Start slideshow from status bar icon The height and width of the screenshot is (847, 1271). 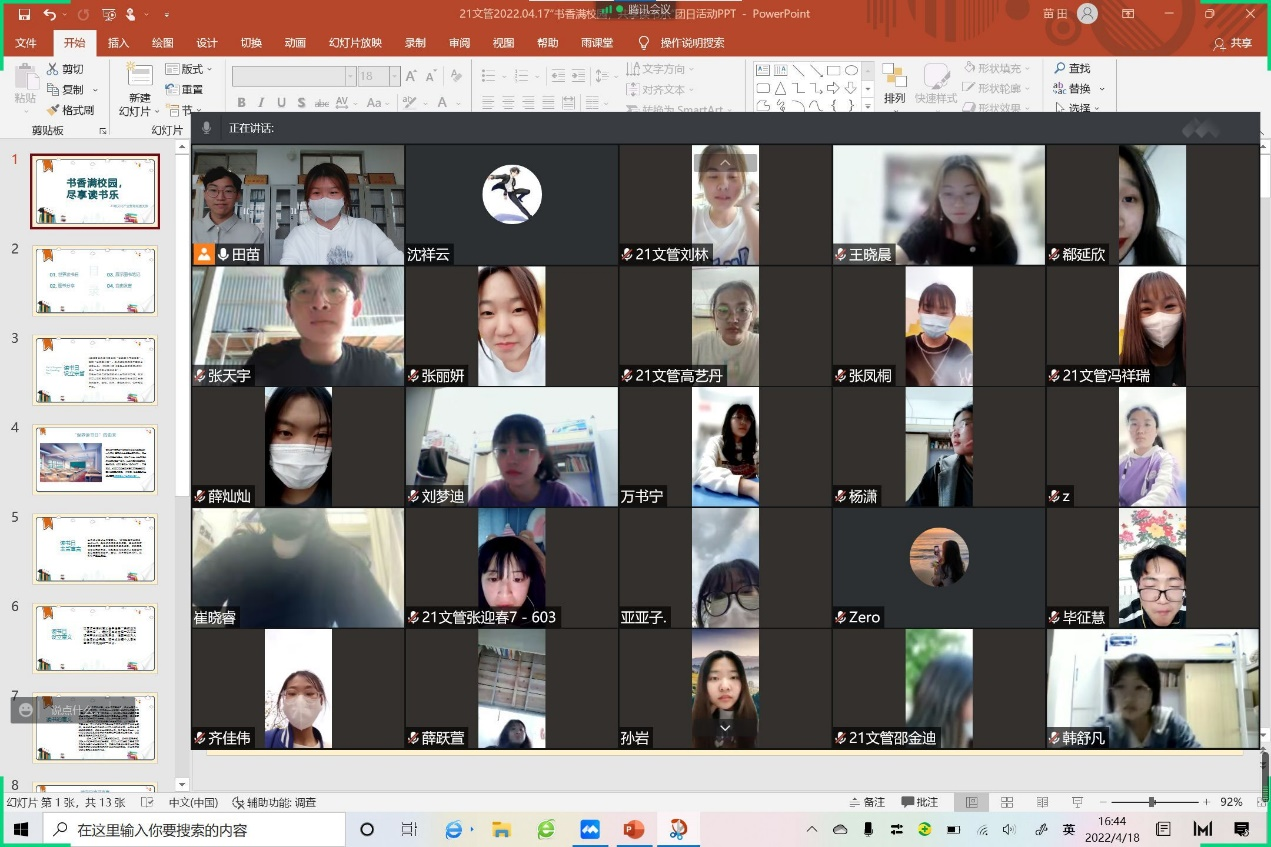(x=1076, y=802)
